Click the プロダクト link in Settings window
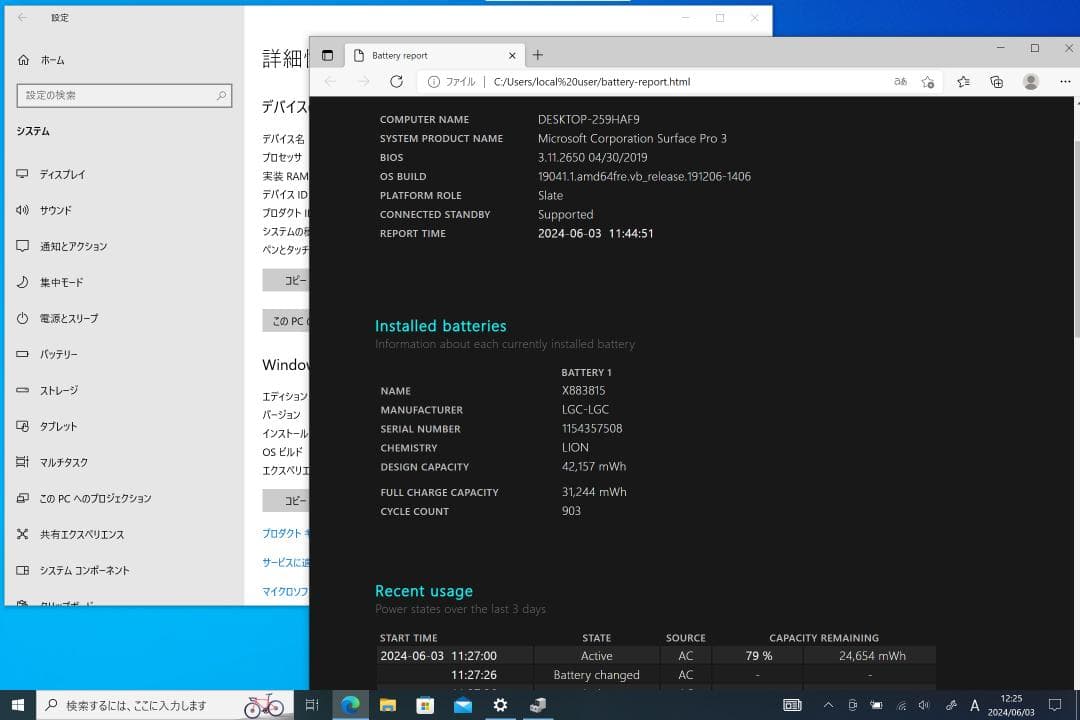 (286, 533)
